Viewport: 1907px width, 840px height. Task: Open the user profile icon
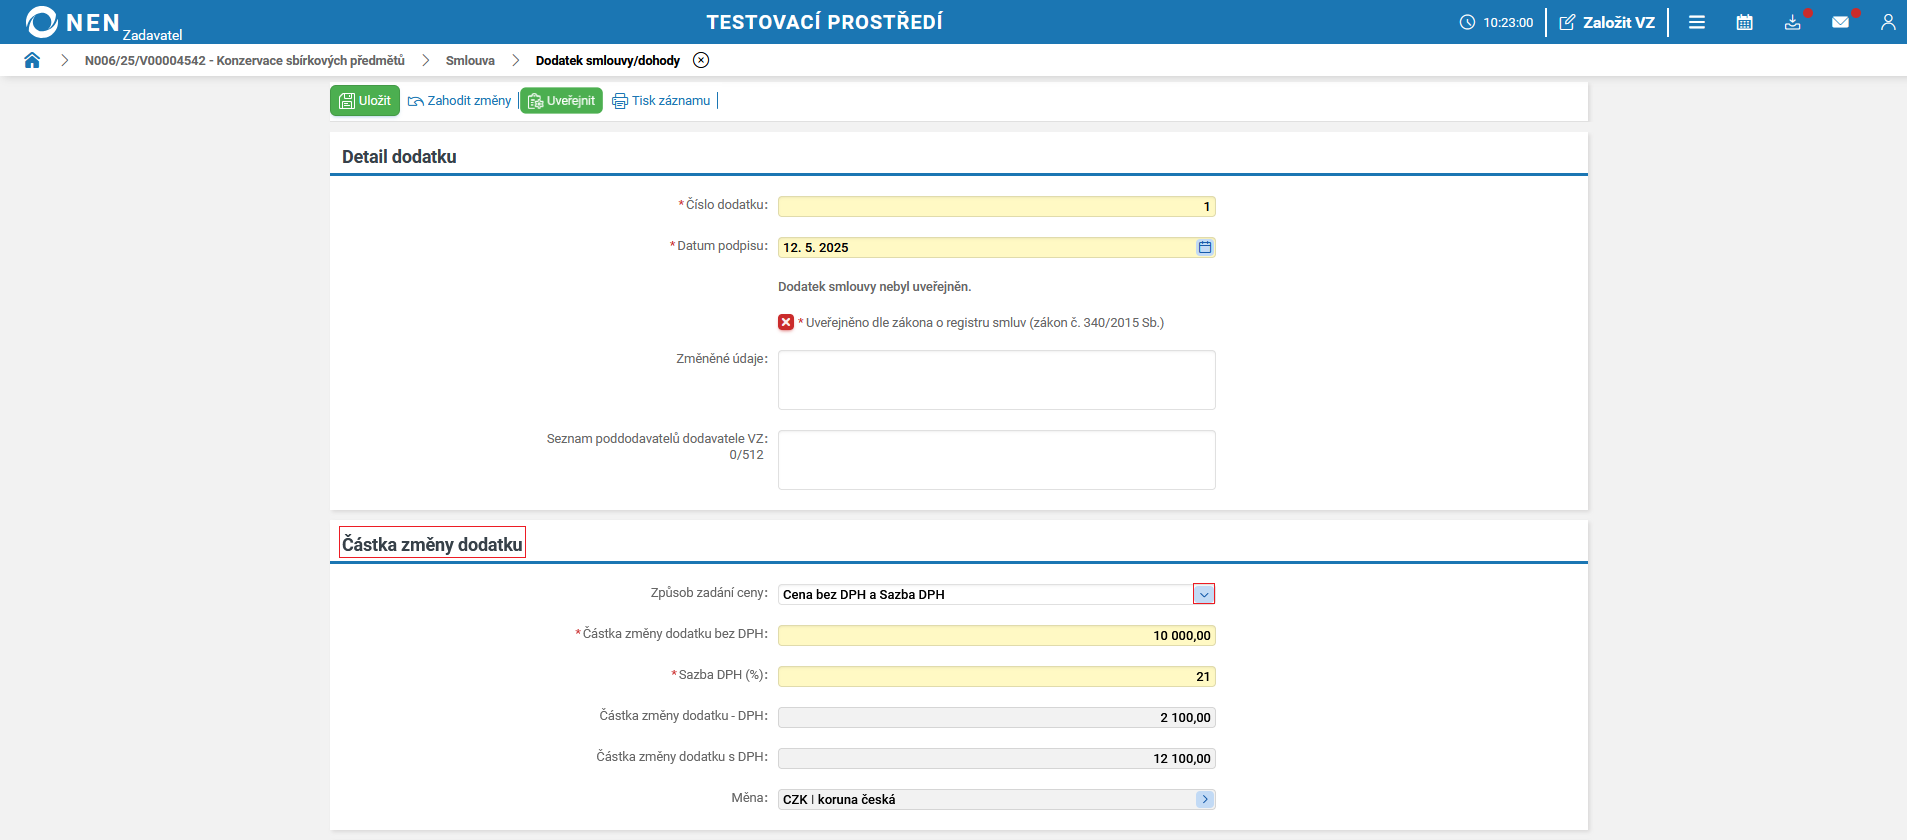pos(1888,22)
